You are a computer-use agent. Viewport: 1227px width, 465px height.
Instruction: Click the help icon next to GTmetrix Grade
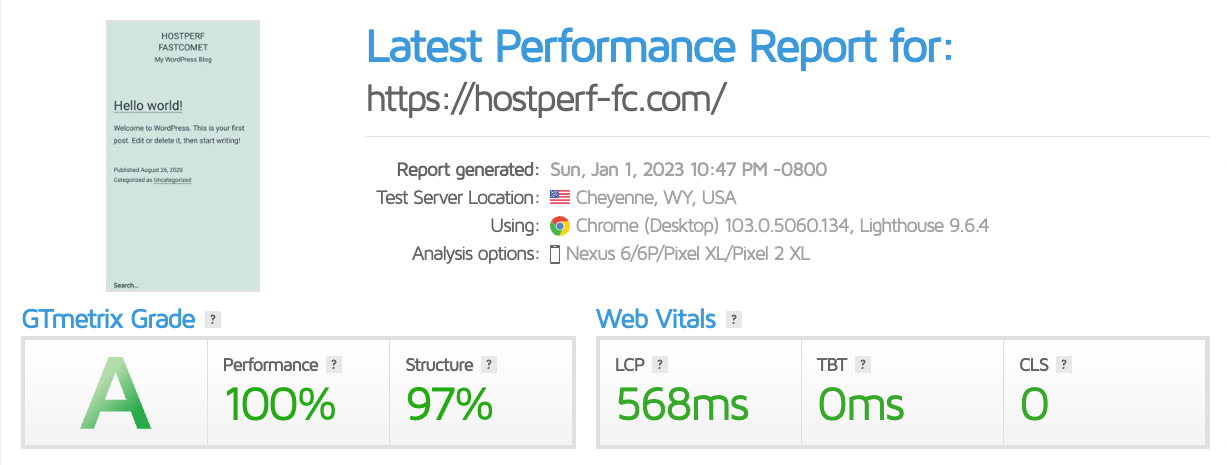(212, 320)
